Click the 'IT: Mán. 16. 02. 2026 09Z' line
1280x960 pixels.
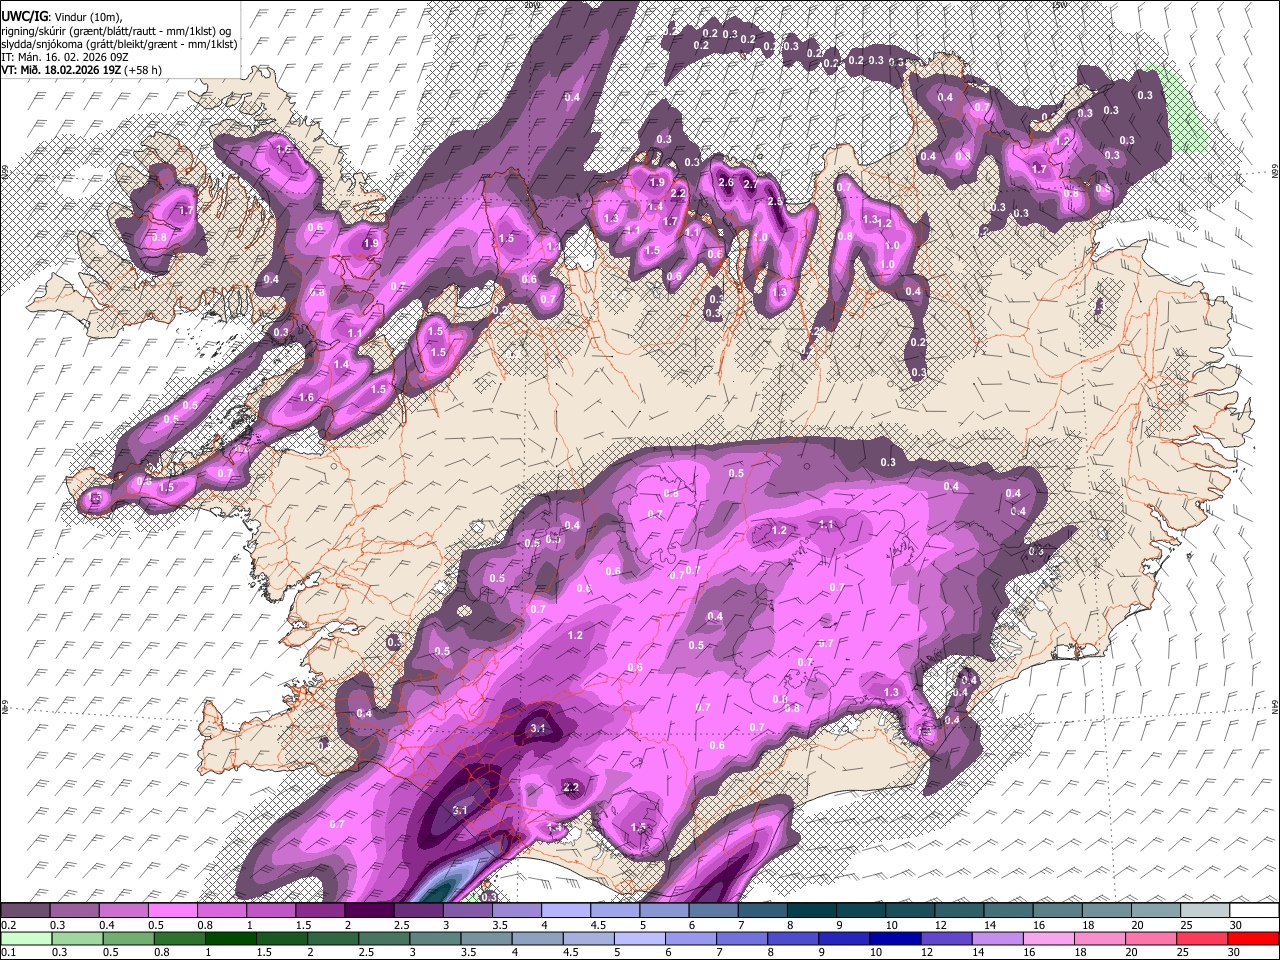pyautogui.click(x=64, y=57)
